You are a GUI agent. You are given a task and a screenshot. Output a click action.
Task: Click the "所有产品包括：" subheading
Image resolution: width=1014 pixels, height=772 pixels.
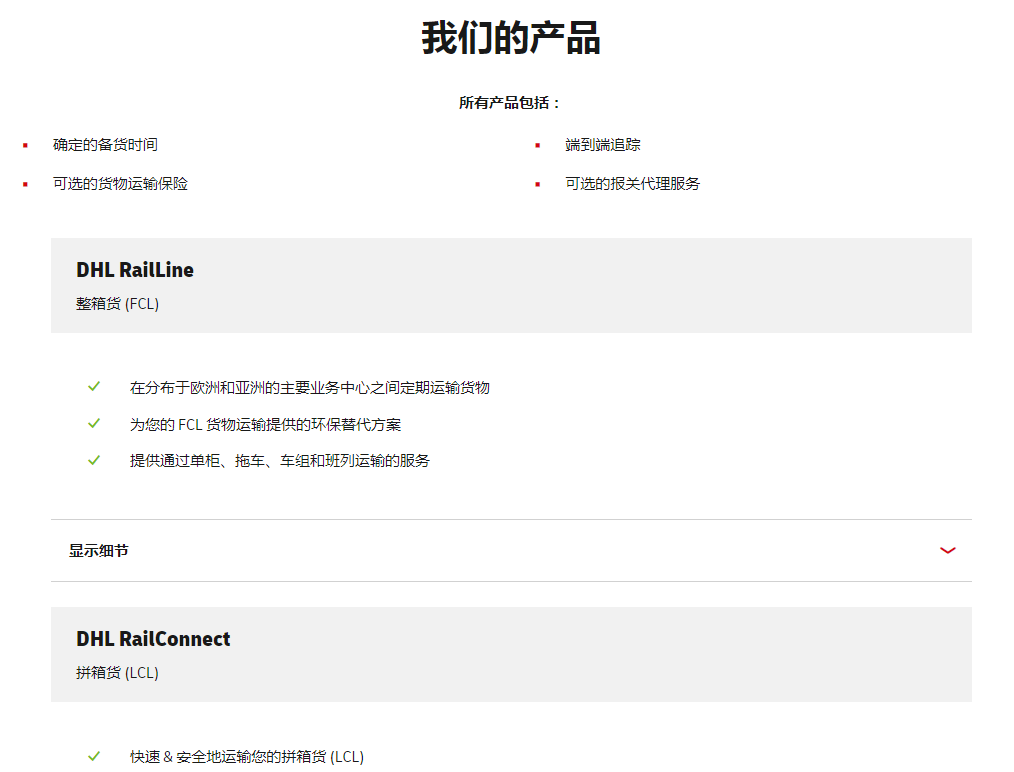tap(510, 103)
